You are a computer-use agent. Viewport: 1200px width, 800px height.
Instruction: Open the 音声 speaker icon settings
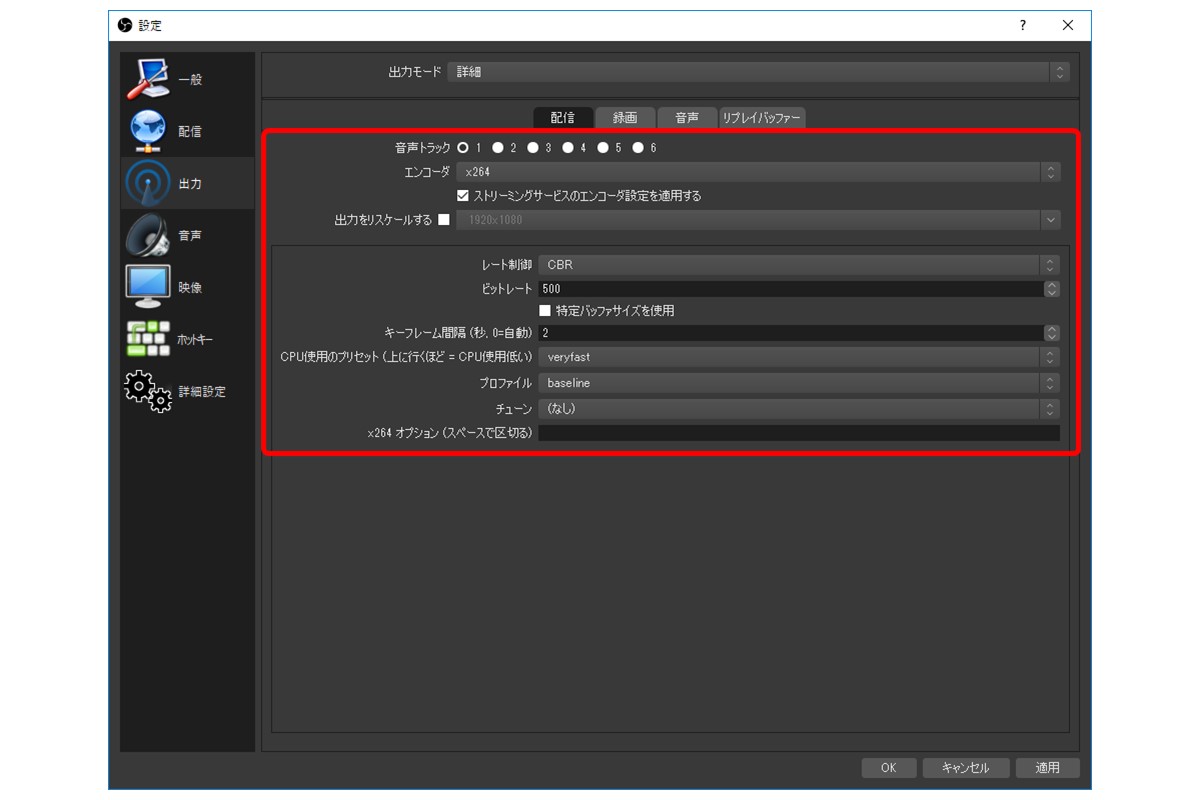point(149,235)
